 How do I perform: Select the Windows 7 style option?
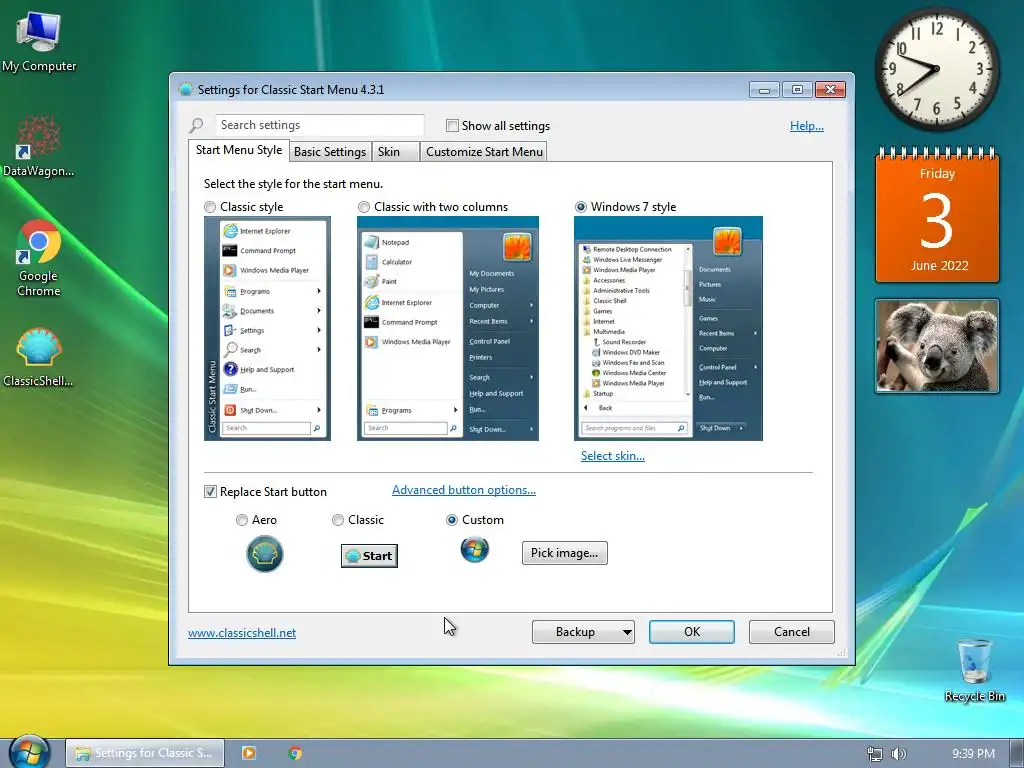coord(581,207)
